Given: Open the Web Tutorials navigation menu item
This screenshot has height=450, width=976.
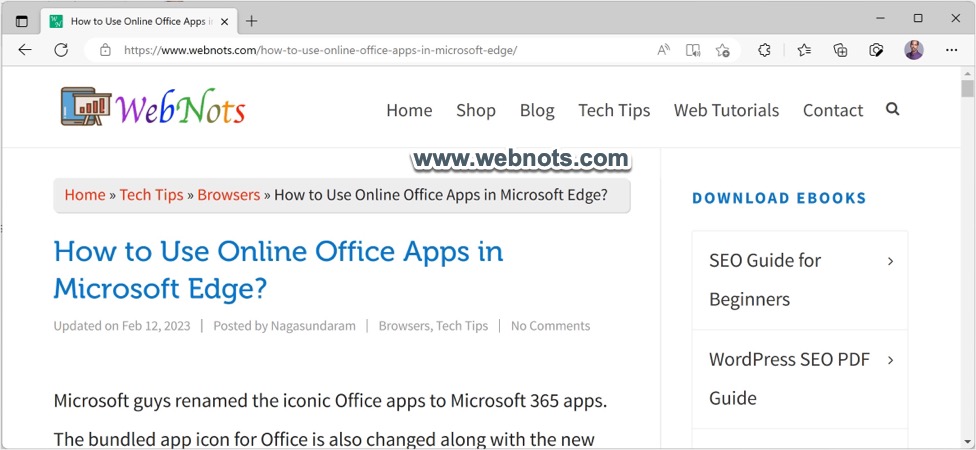Looking at the screenshot, I should tap(726, 110).
